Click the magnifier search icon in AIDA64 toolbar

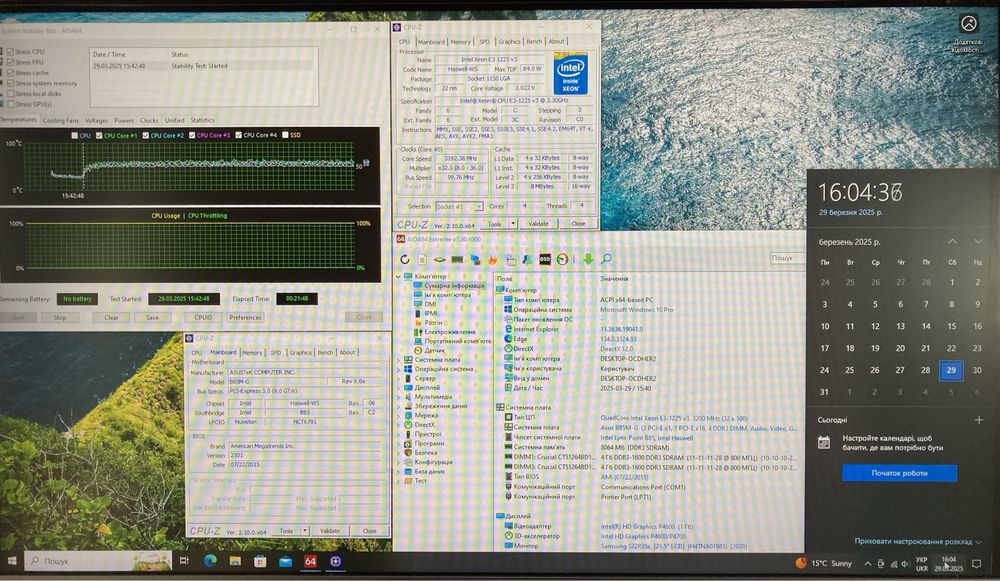point(606,258)
